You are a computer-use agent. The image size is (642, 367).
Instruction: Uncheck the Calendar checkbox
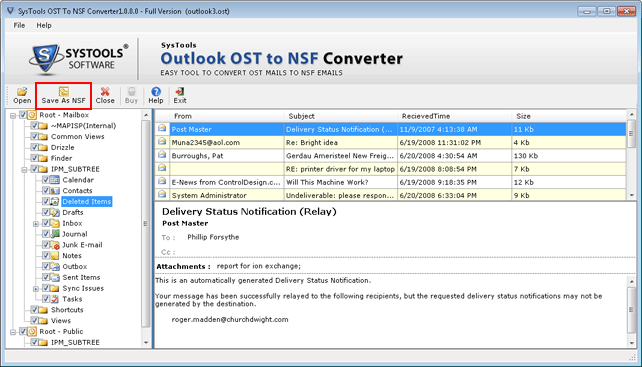[x=46, y=180]
